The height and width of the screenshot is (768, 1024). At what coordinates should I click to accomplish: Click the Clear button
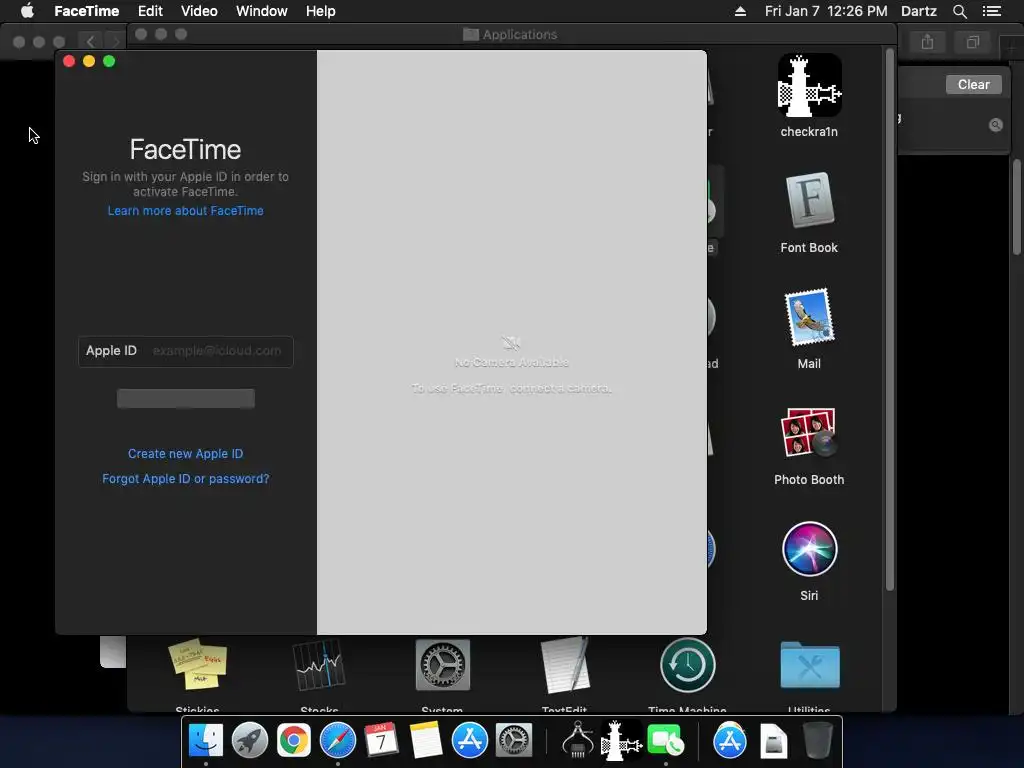click(973, 84)
